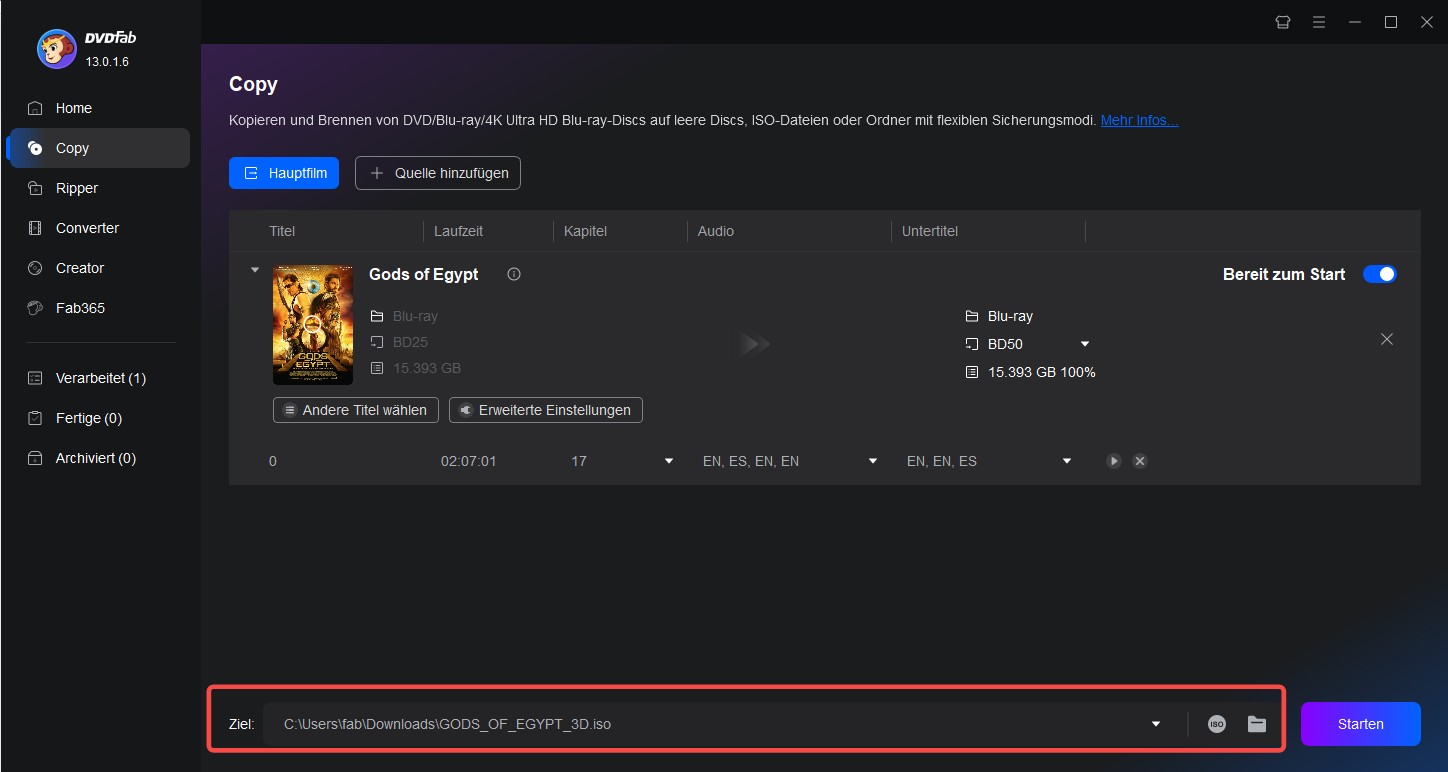
Task: Open the skin/theme icon in title bar
Action: pos(1283,22)
